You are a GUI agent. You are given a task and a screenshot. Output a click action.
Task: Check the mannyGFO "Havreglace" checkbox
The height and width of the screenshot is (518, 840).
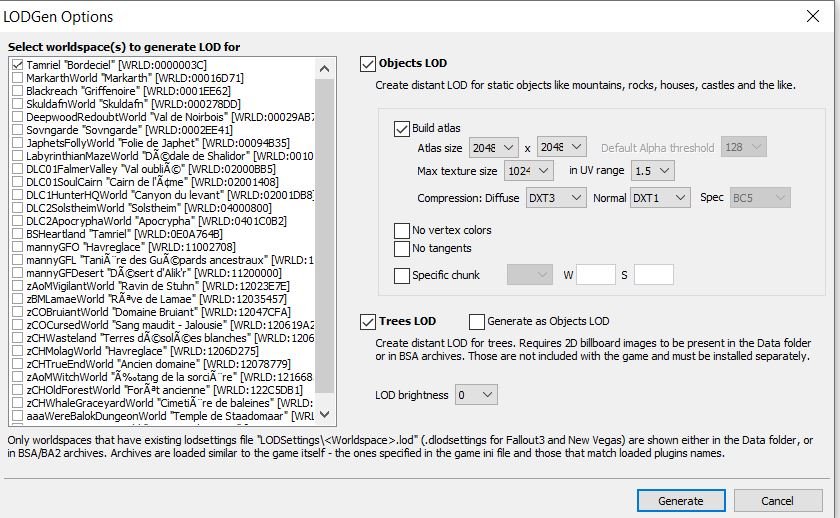17,247
